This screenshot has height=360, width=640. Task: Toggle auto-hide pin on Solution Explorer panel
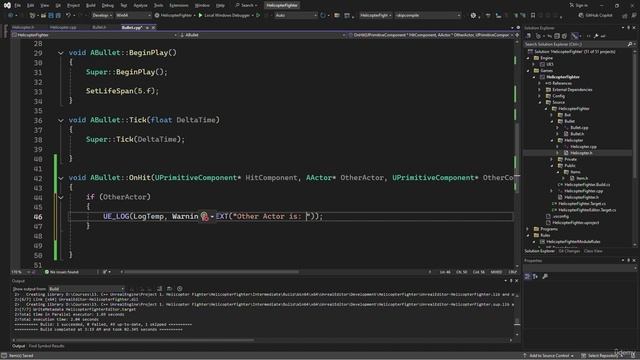pos(629,28)
